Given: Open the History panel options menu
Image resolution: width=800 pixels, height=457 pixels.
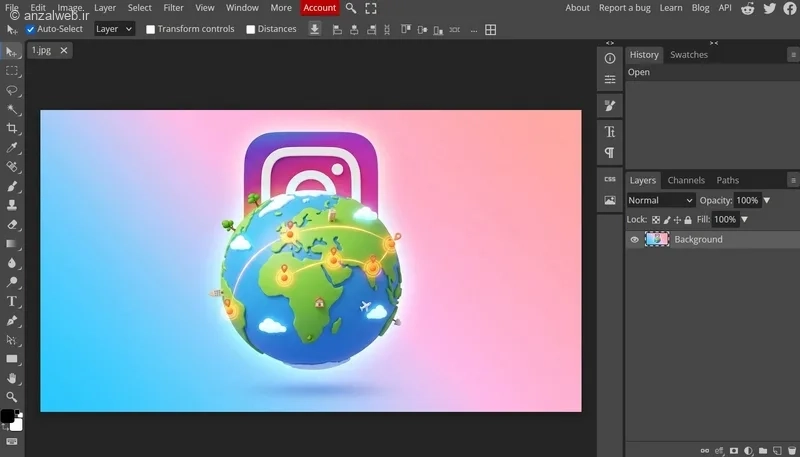Looking at the screenshot, I should [793, 55].
